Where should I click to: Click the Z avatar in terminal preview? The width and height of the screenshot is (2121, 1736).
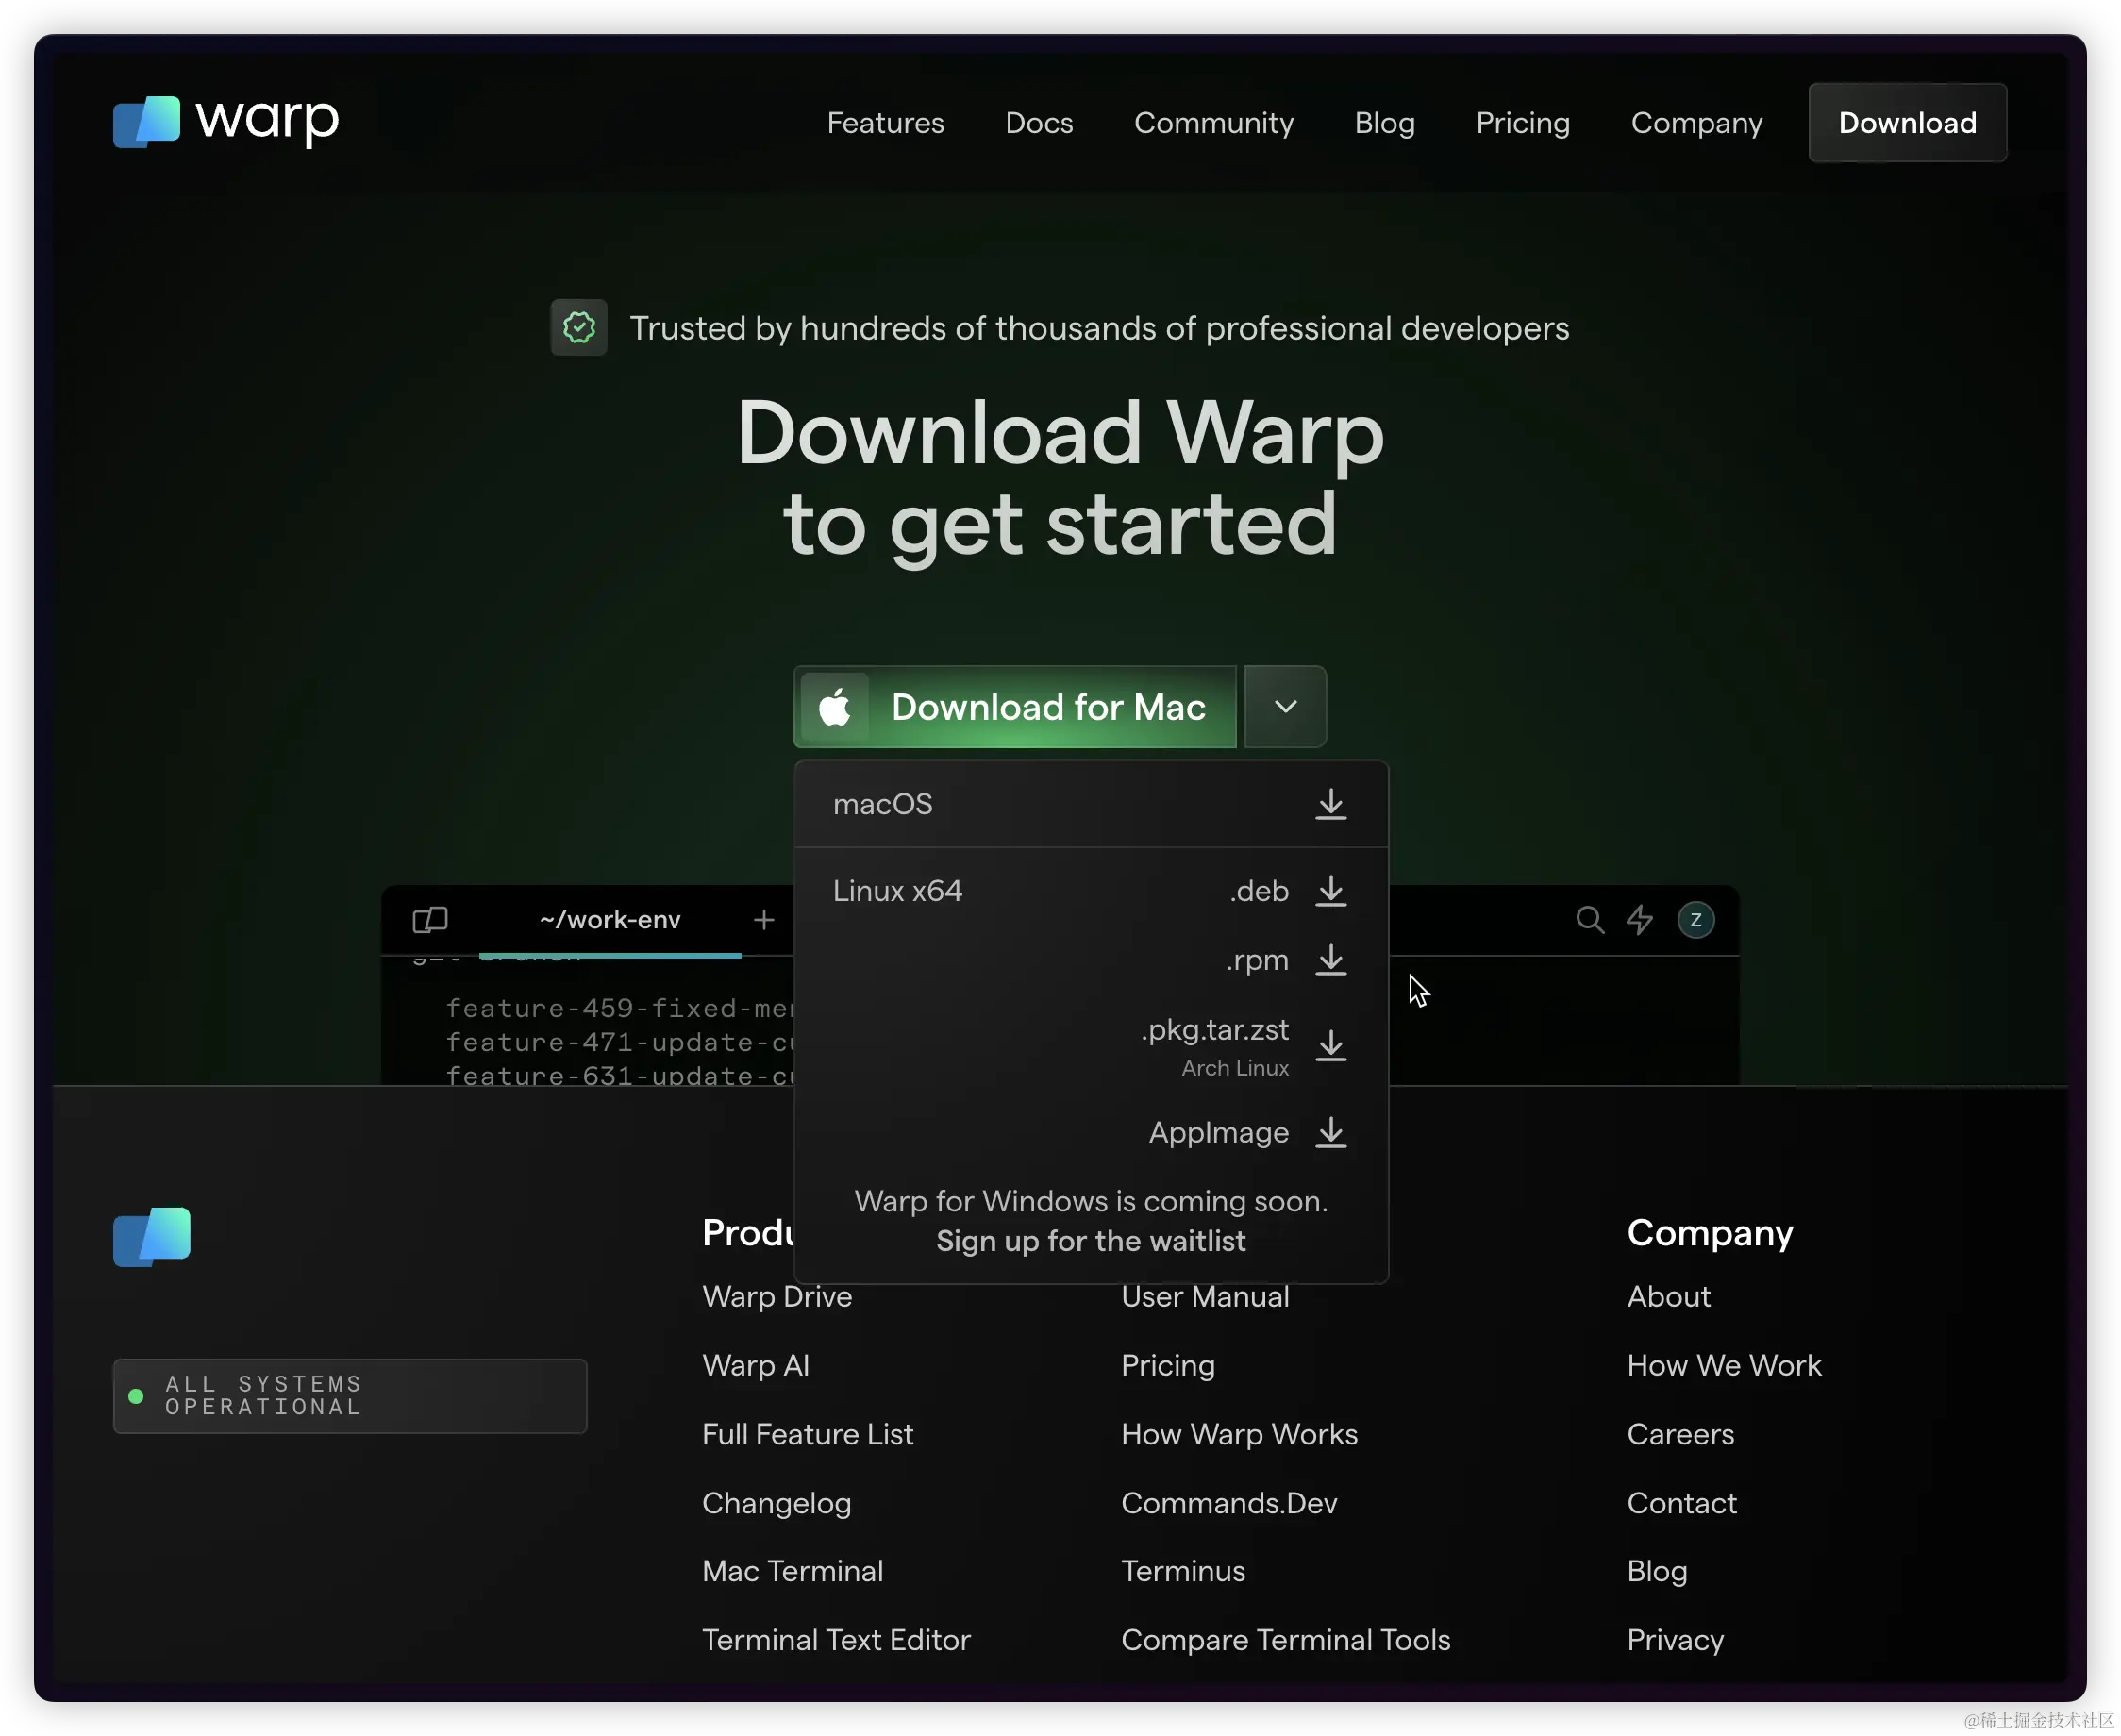[1695, 920]
